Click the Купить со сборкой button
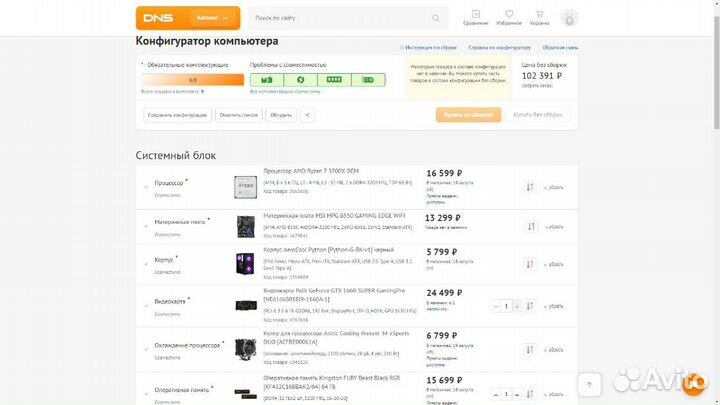The height and width of the screenshot is (405, 720). coord(468,115)
